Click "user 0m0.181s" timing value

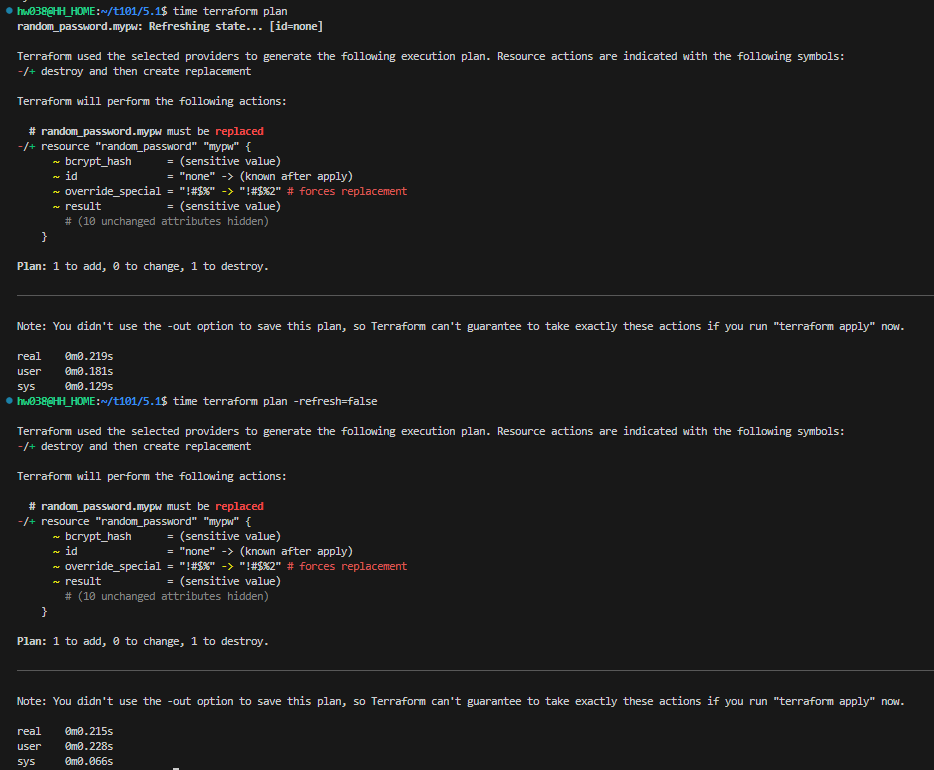(x=89, y=371)
